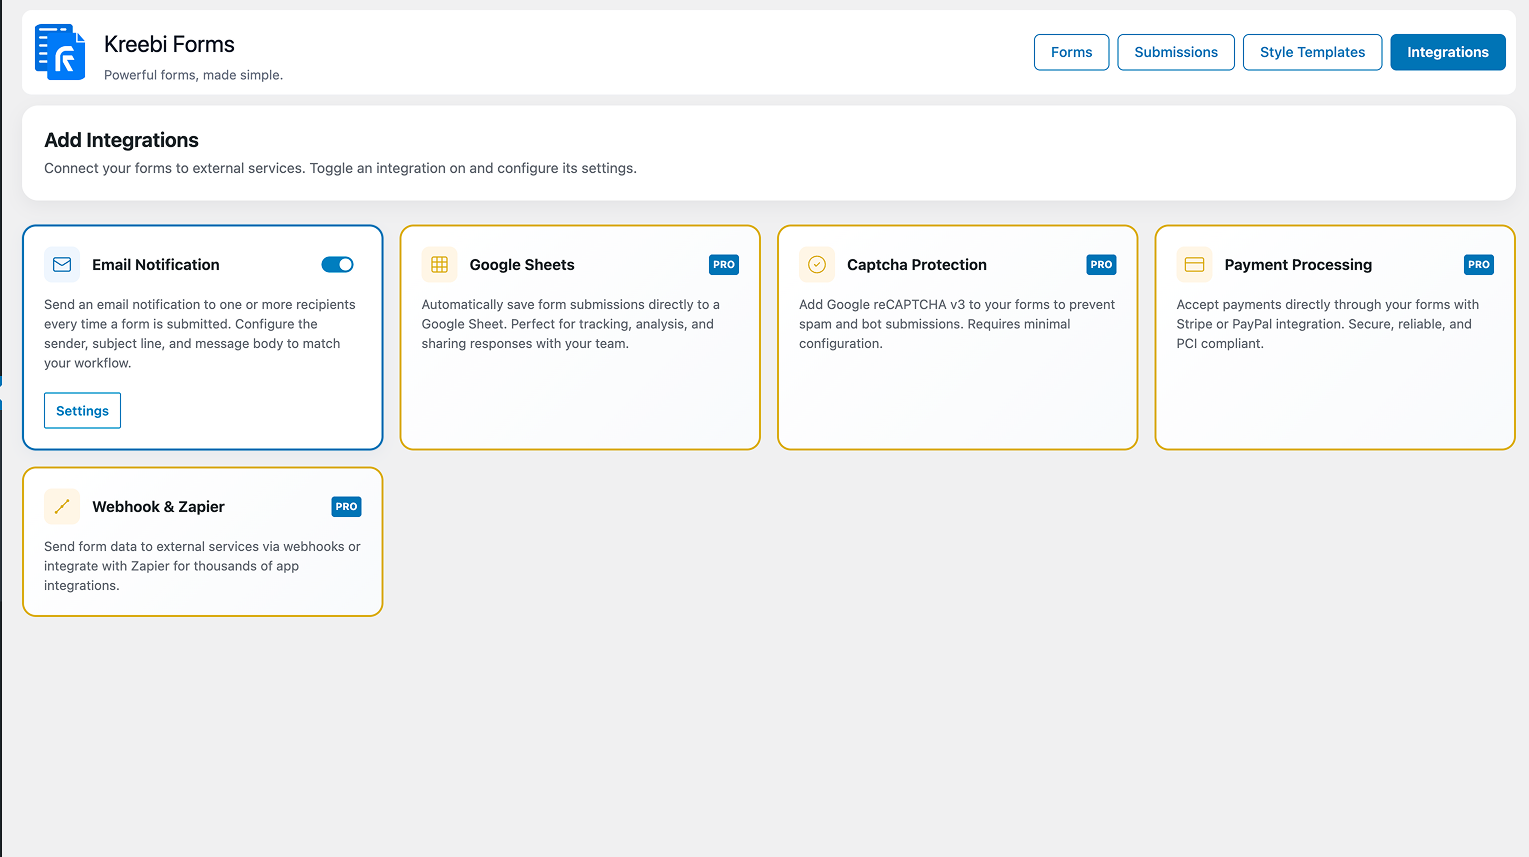
Task: Click the PRO badge on Google Sheets
Action: point(724,264)
